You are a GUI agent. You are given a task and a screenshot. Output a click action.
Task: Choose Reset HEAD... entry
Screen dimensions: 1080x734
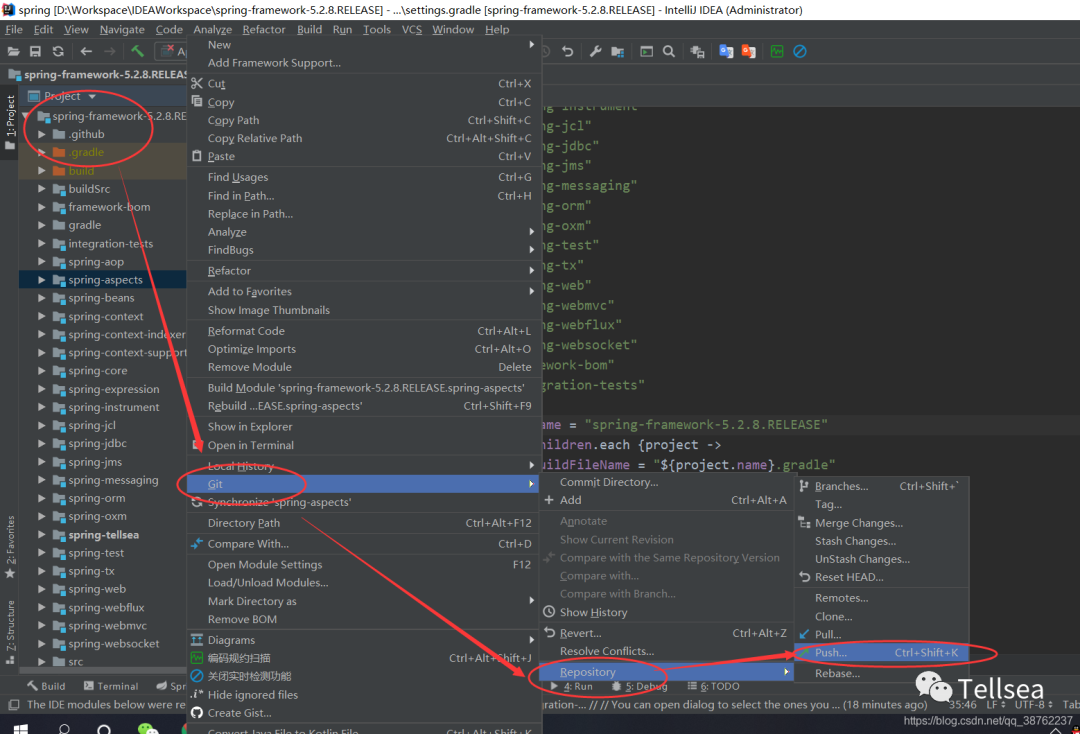point(882,577)
